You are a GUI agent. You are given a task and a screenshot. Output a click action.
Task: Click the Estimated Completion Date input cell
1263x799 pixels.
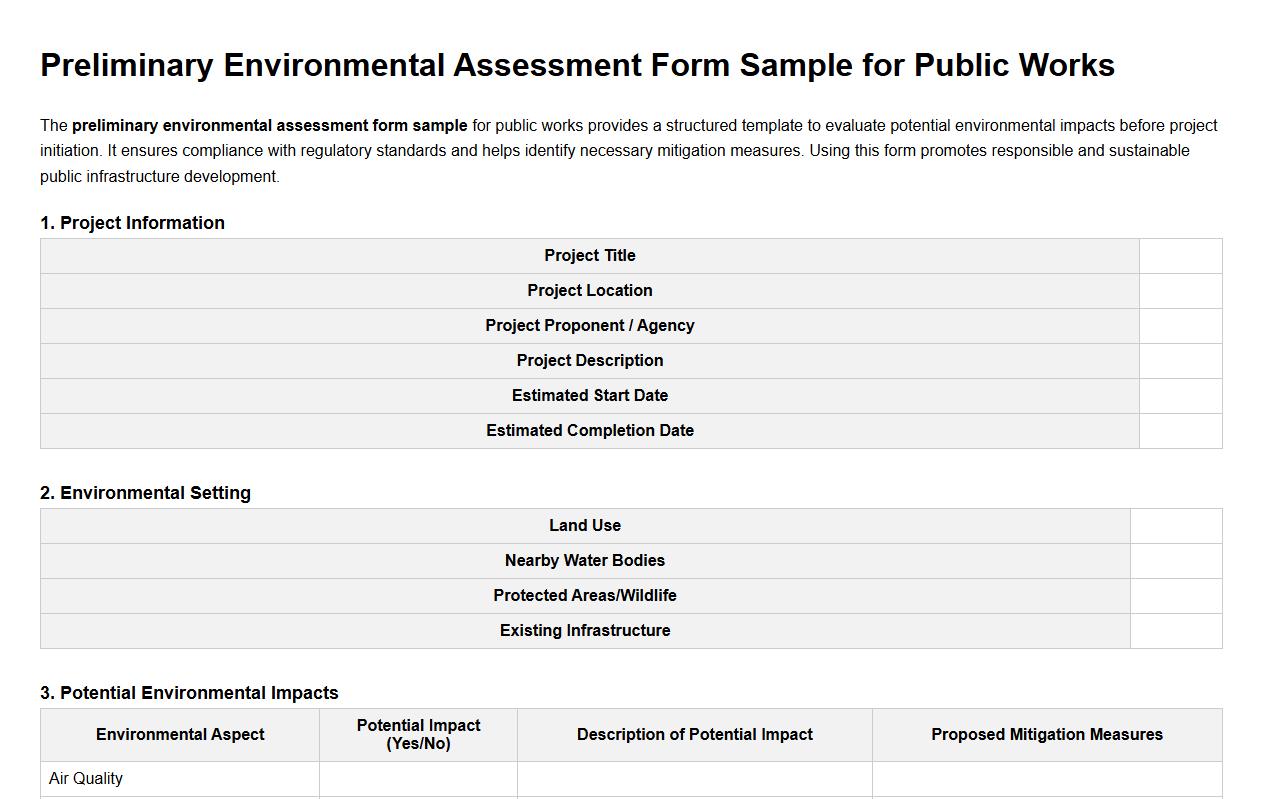pyautogui.click(x=1180, y=430)
